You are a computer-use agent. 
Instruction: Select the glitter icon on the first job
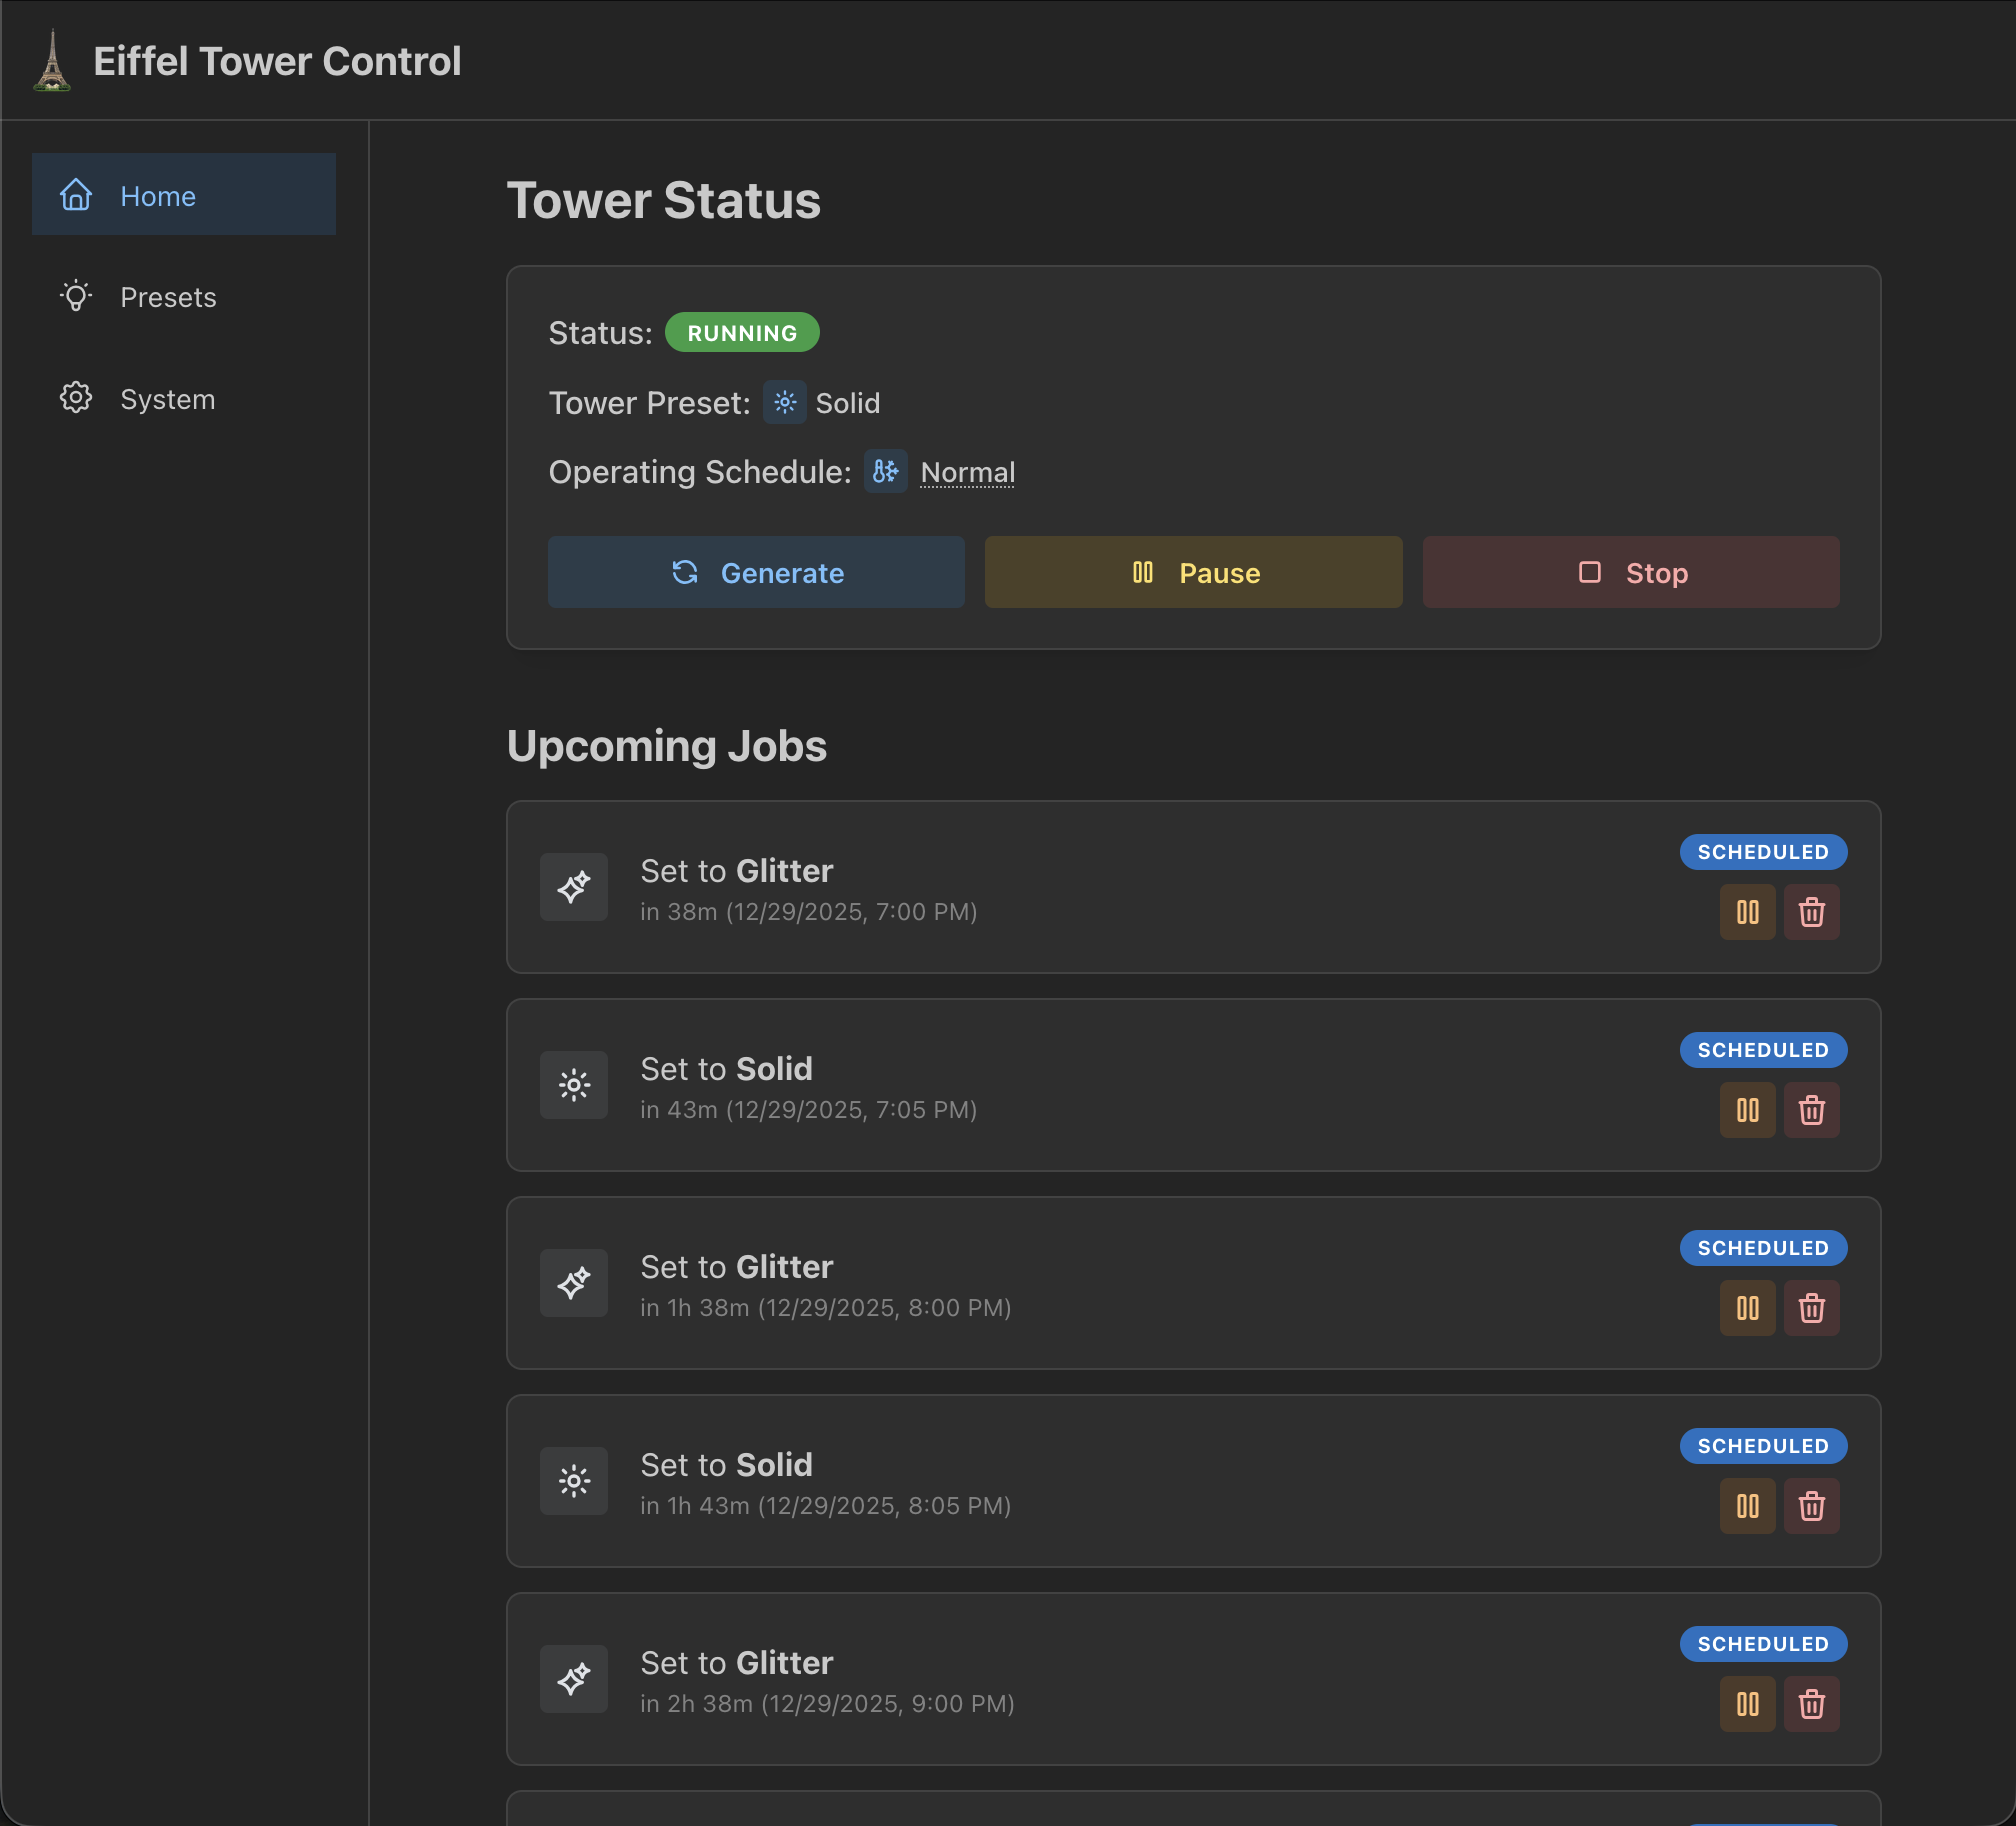[x=574, y=886]
